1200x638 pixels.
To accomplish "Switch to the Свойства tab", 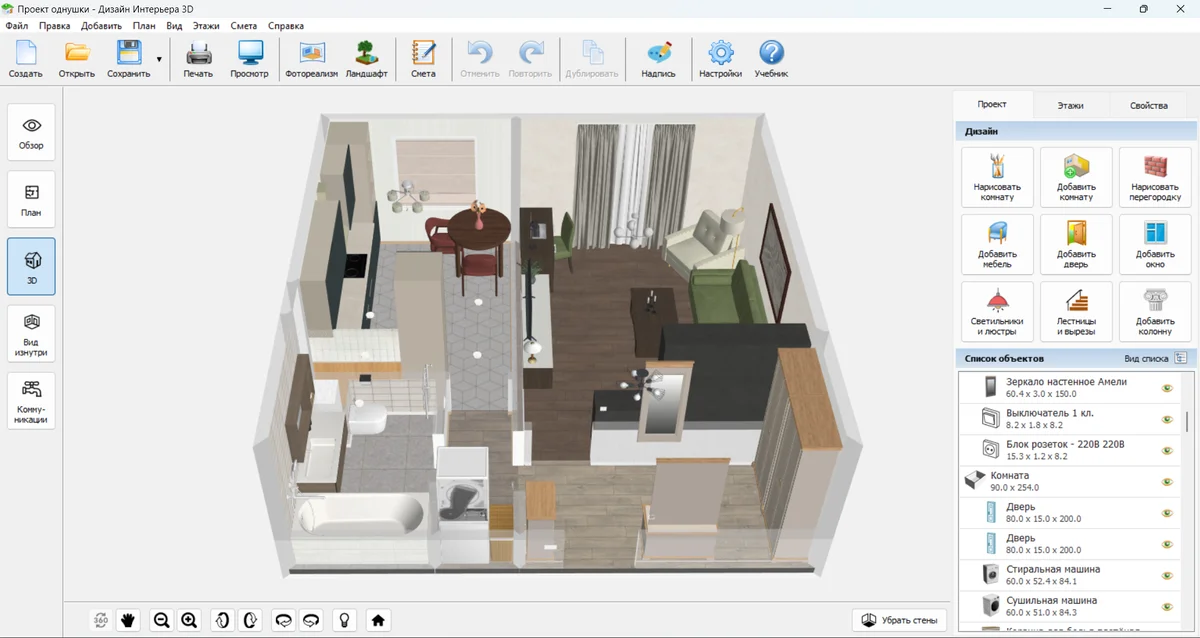I will click(x=1148, y=105).
